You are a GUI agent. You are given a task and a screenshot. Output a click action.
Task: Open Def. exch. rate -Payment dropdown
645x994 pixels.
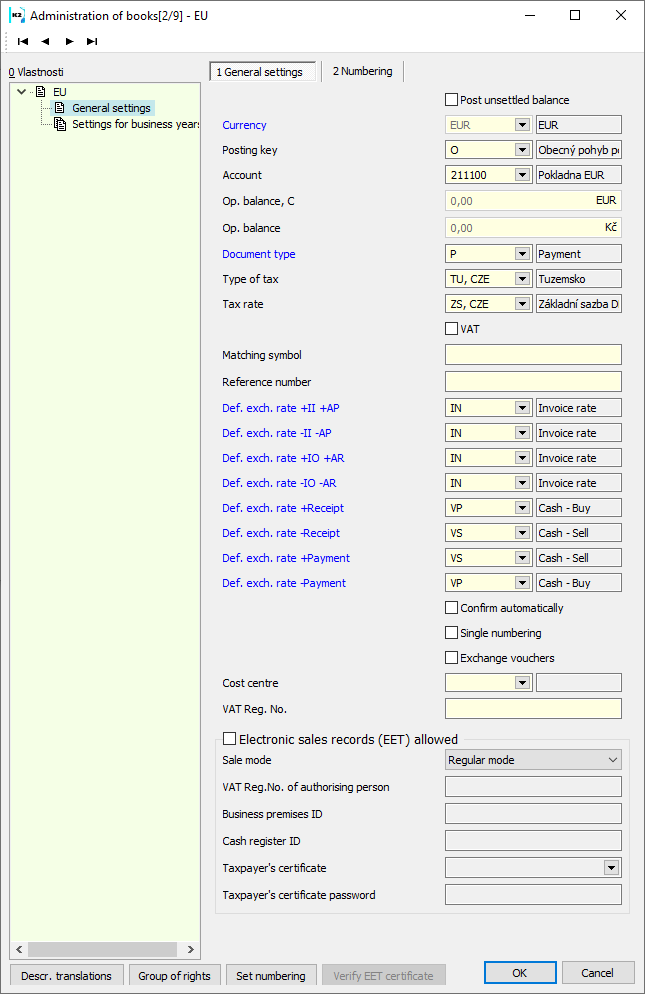tap(523, 583)
